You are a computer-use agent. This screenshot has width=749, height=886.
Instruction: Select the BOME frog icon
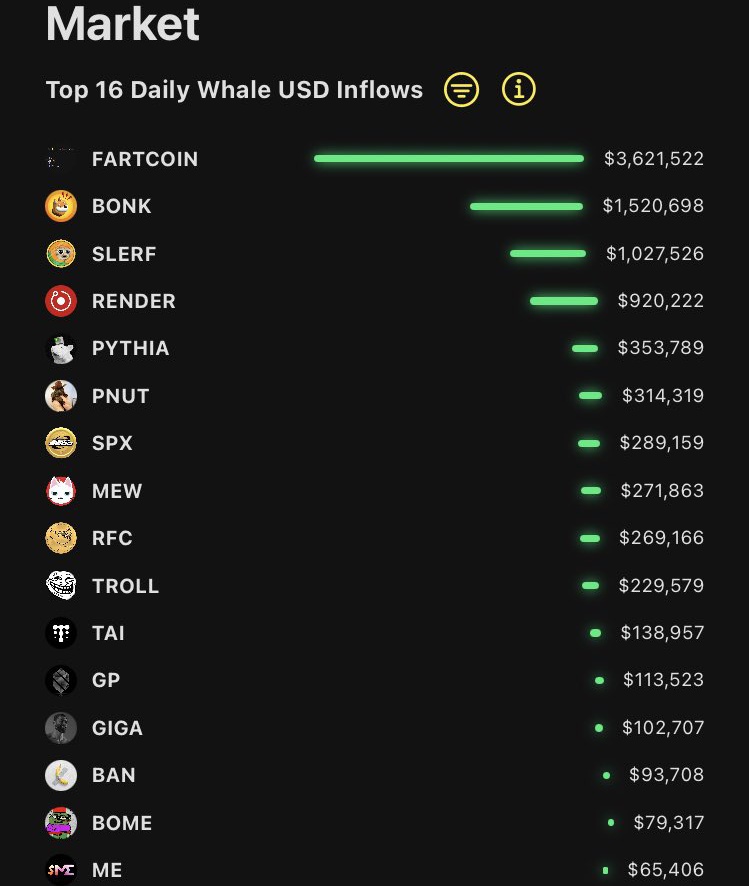point(61,823)
